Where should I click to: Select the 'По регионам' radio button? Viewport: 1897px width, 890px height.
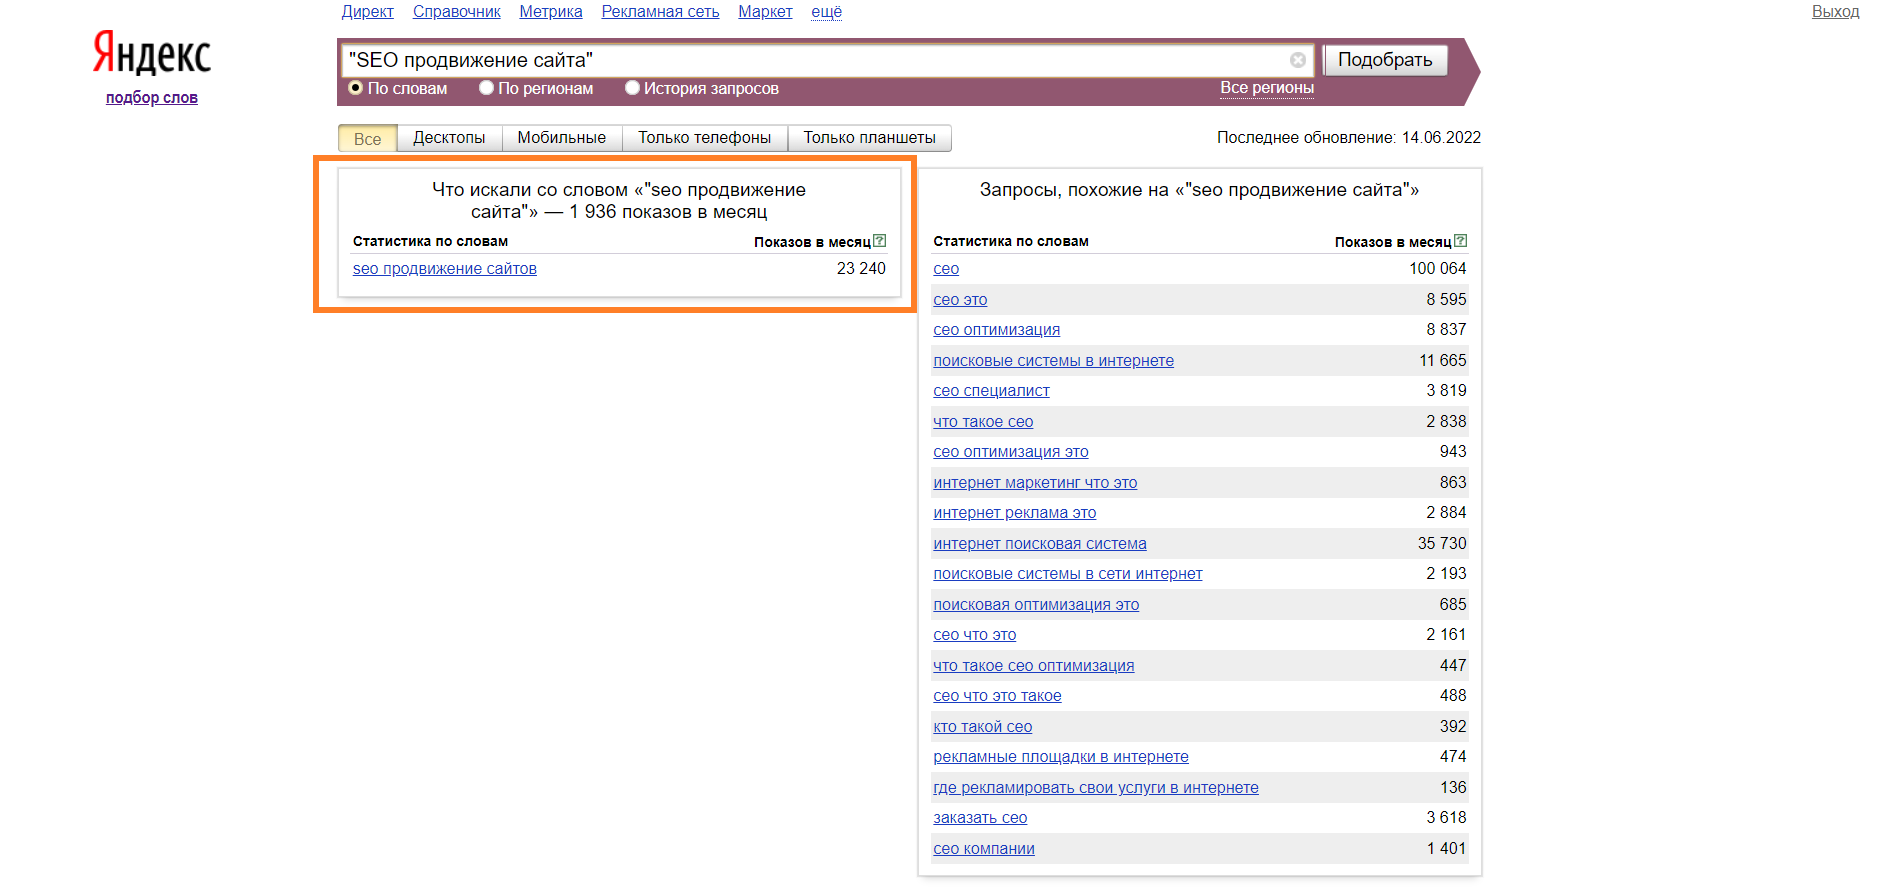pyautogui.click(x=486, y=88)
